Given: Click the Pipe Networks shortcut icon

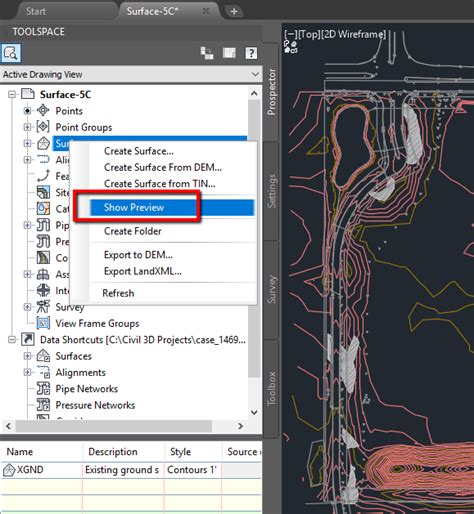Looking at the screenshot, I should click(43, 388).
